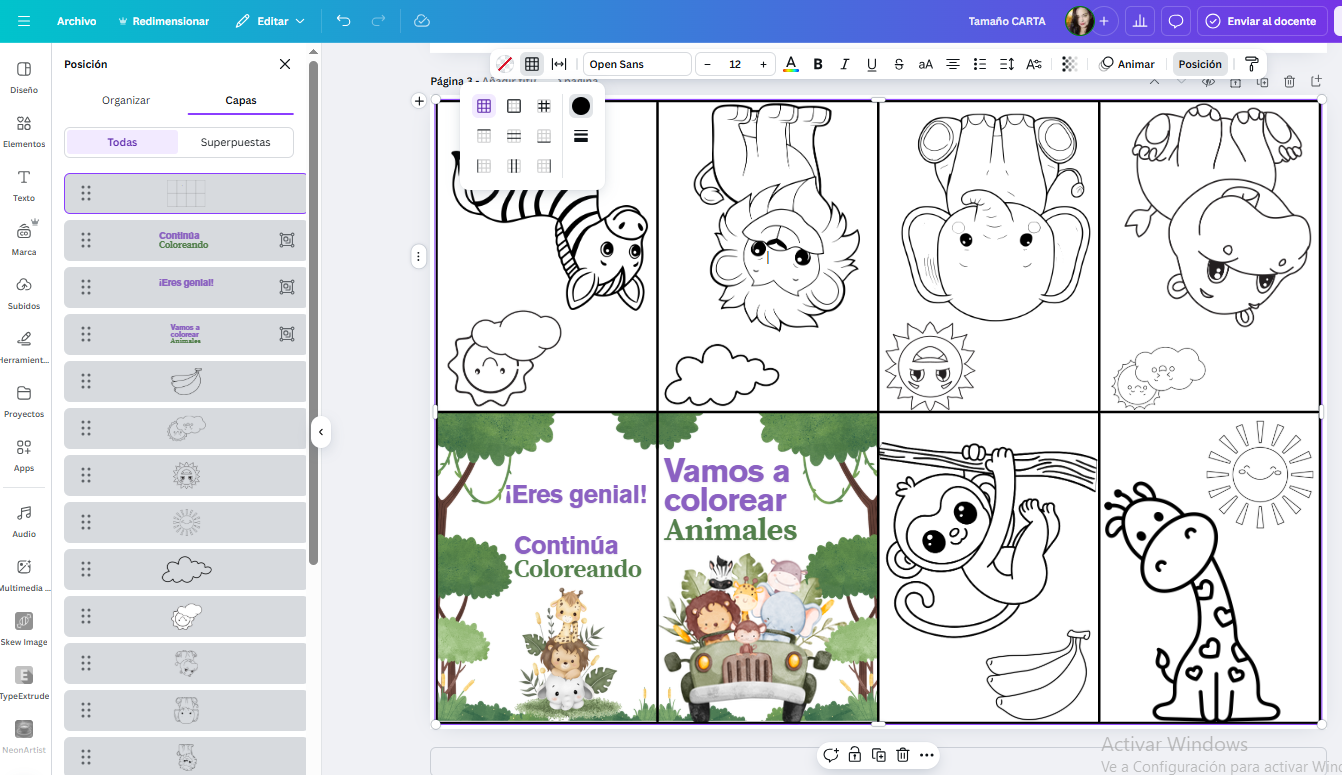This screenshot has width=1342, height=775.
Task: Toggle the table borders toolbar button
Action: coord(532,64)
